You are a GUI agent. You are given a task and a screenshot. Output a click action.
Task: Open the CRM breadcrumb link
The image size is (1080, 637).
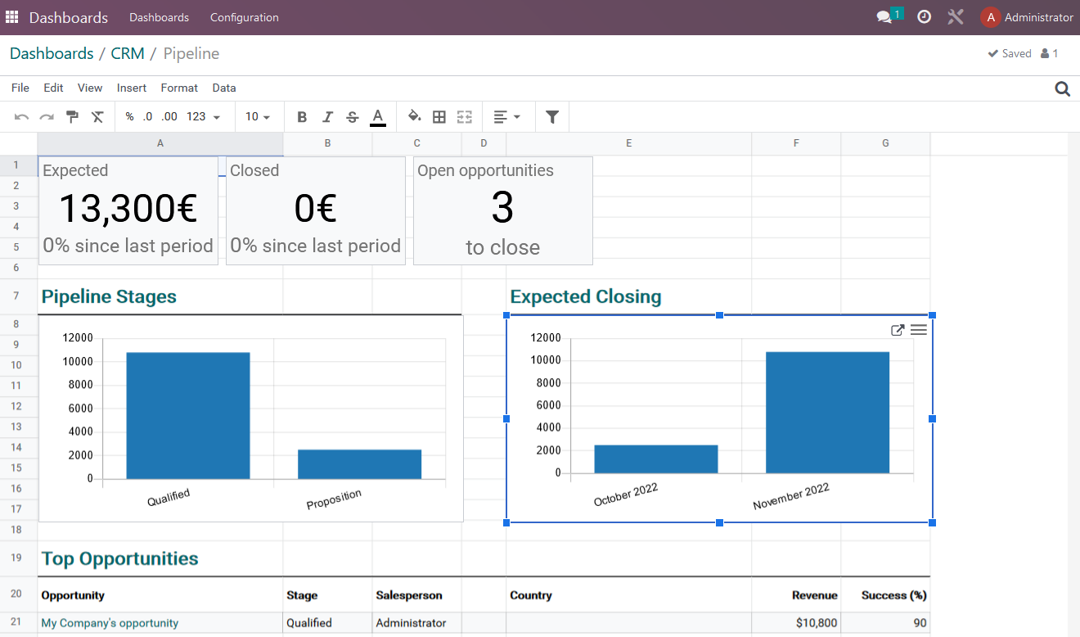point(127,53)
